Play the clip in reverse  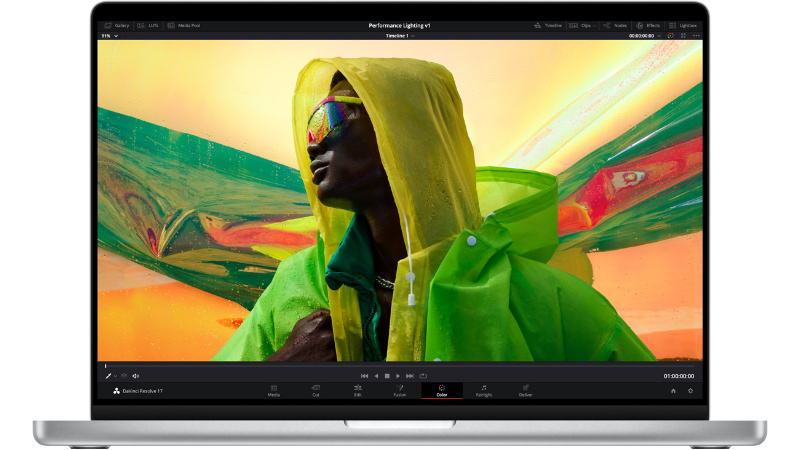click(x=377, y=376)
